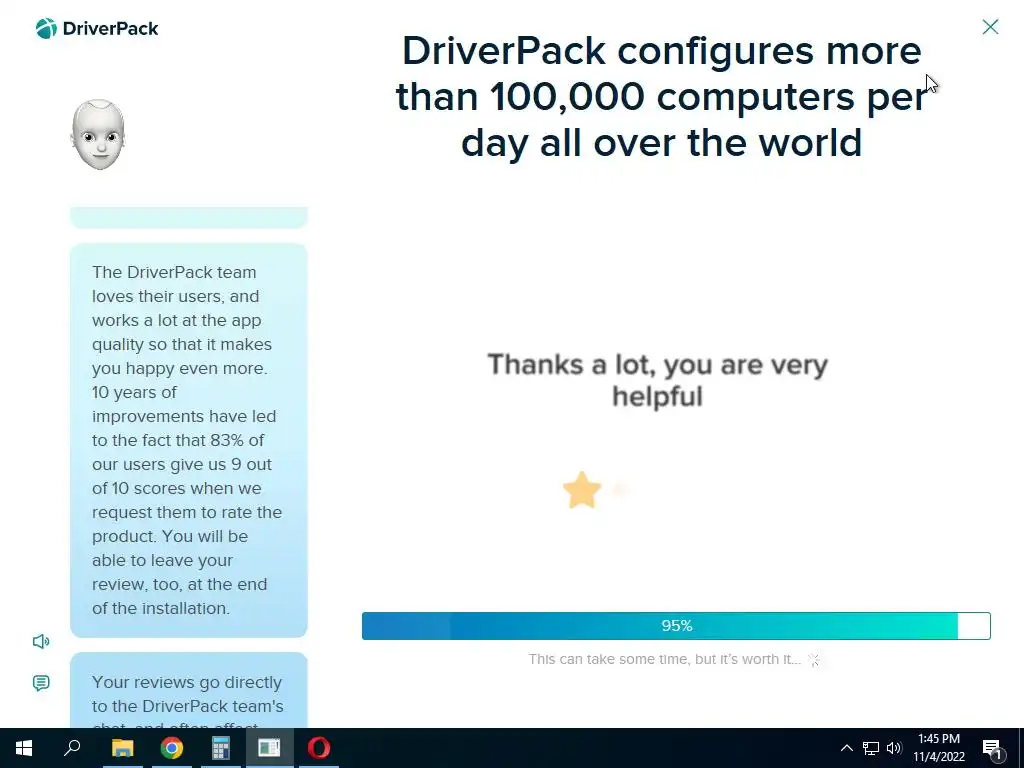The width and height of the screenshot is (1024, 768).
Task: Click the 95% installation progress bar
Action: point(676,626)
